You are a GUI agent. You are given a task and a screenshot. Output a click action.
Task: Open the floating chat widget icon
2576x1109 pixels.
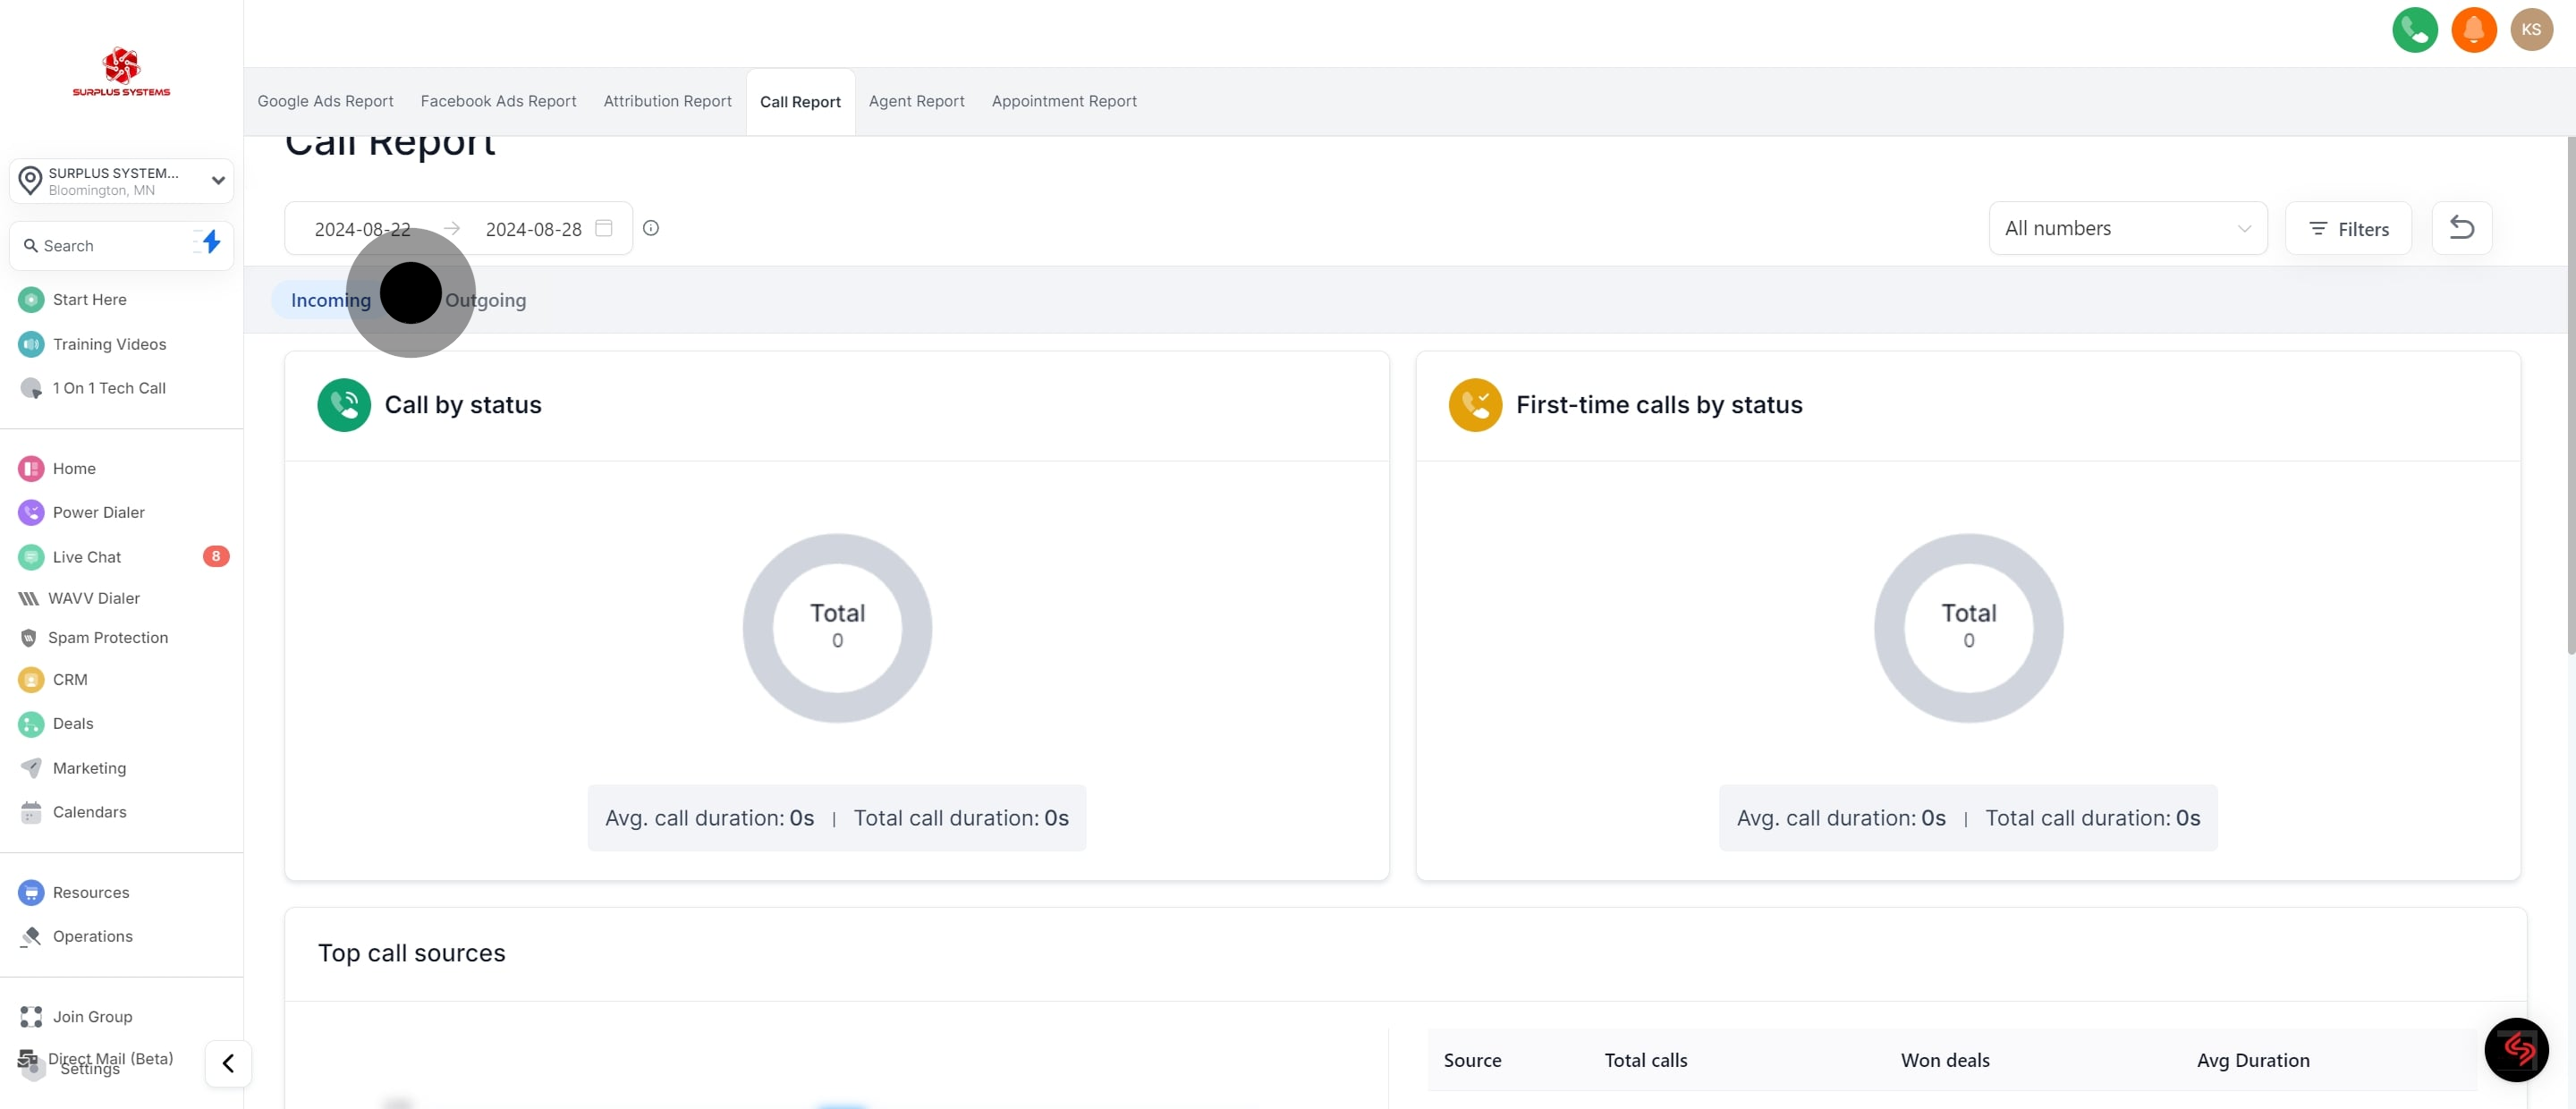click(2516, 1049)
